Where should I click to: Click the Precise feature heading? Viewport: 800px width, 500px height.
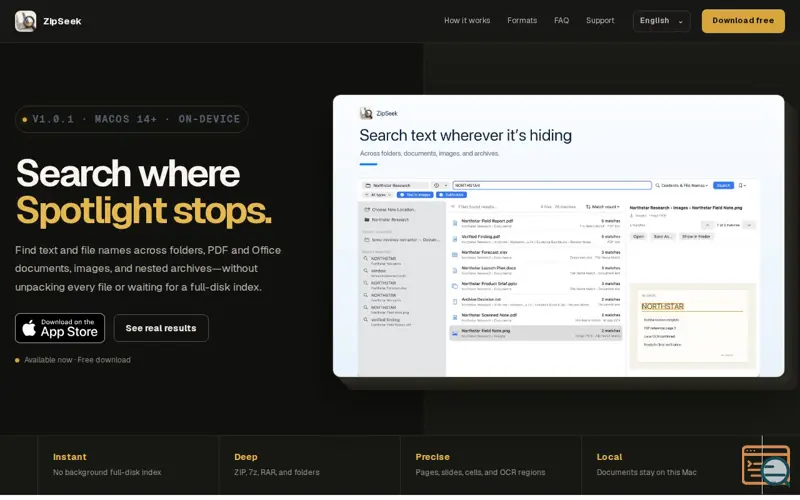pyautogui.click(x=432, y=457)
